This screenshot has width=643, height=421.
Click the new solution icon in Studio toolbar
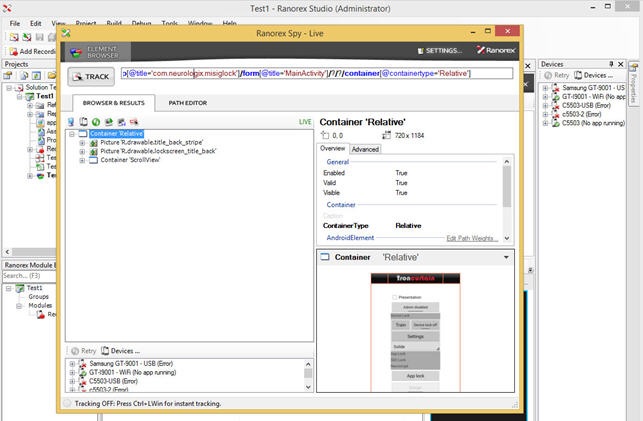[x=14, y=37]
